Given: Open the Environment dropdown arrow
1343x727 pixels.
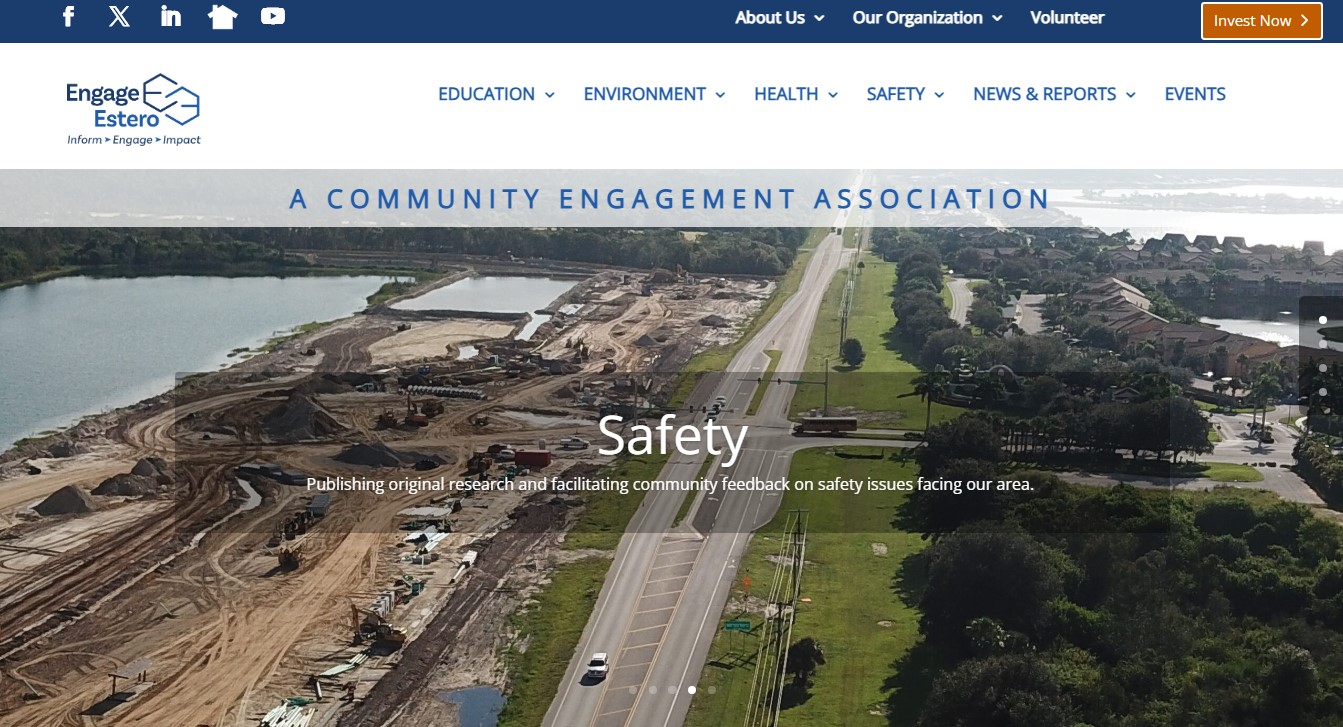Looking at the screenshot, I should point(720,95).
